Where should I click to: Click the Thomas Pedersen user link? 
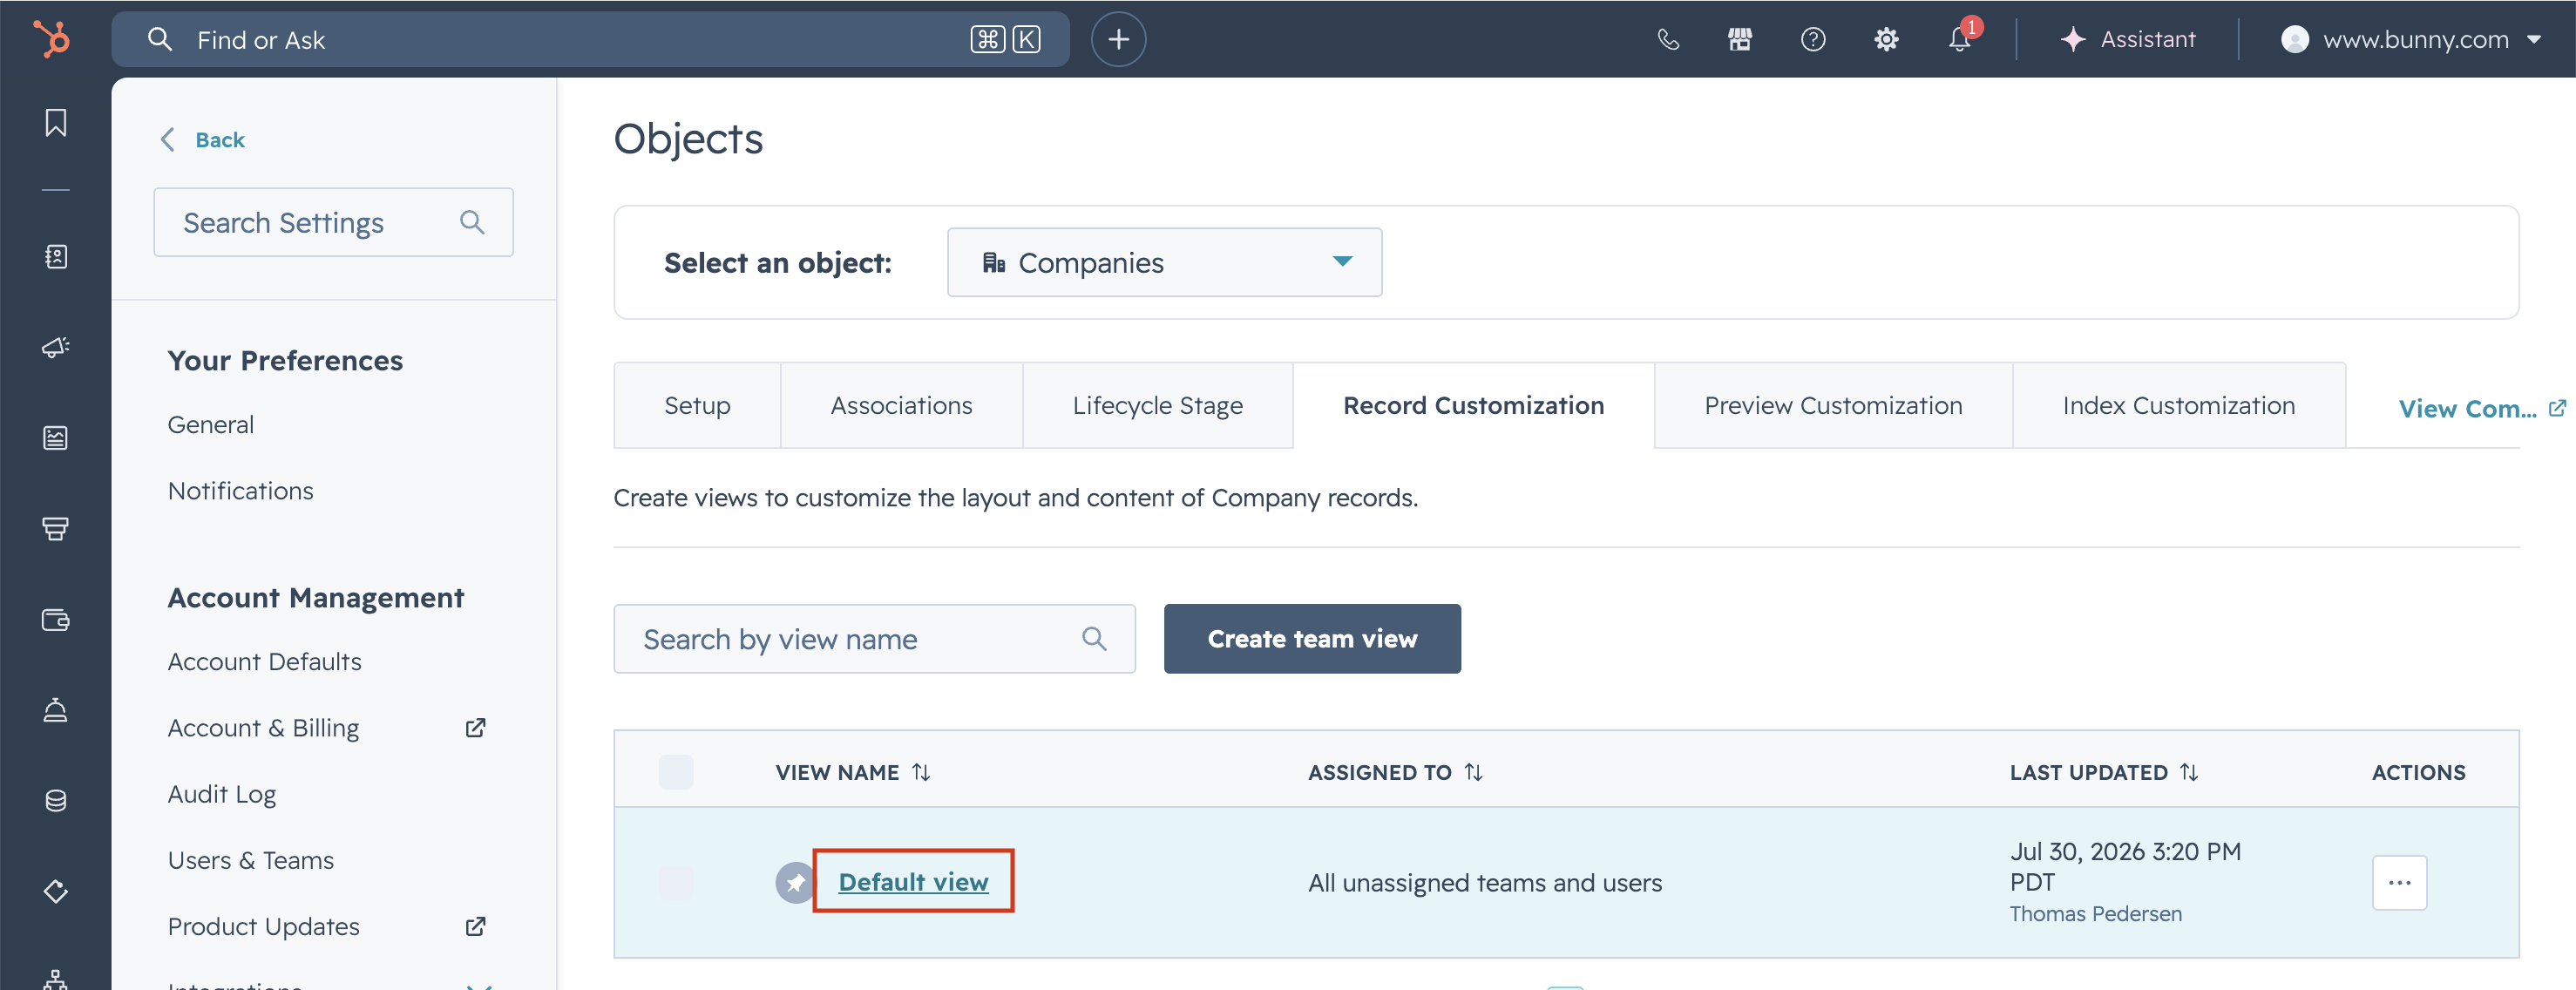pos(2095,913)
